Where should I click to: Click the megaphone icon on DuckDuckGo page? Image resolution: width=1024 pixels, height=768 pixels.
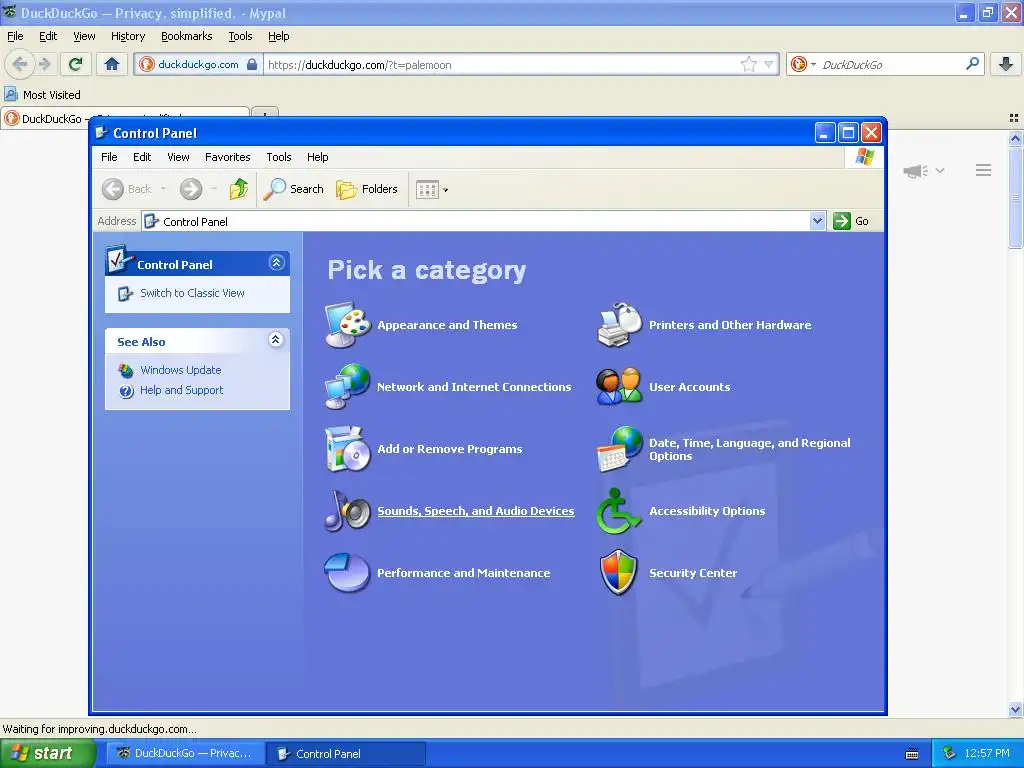click(916, 171)
